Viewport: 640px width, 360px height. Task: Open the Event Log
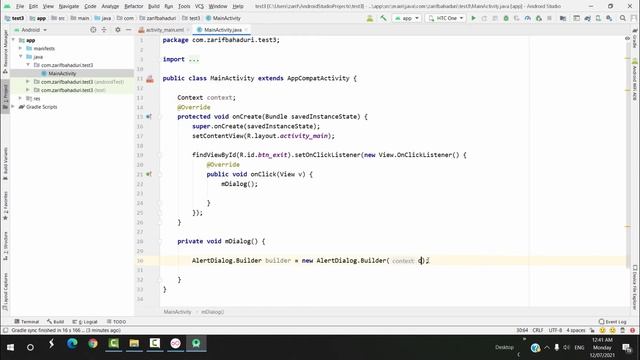click(612, 322)
